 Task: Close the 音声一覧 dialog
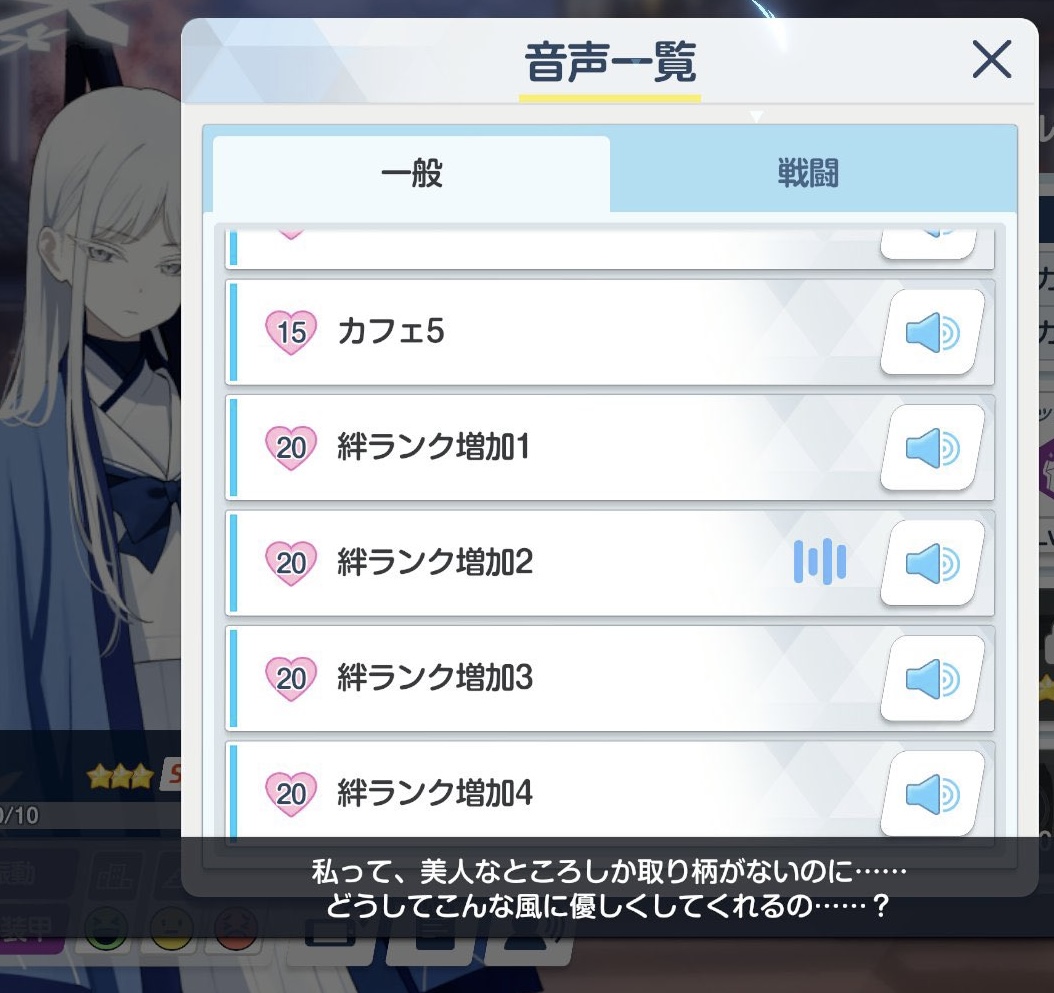pyautogui.click(x=991, y=59)
